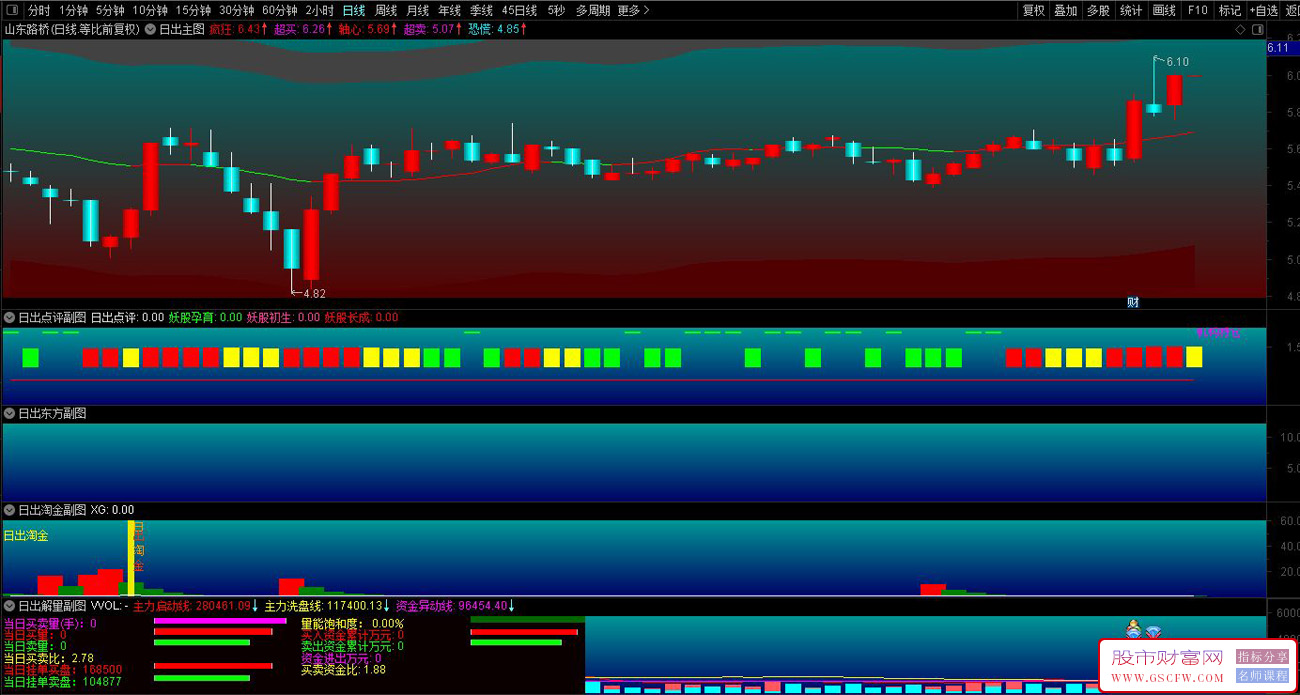Click the 叠加 overlay button
This screenshot has height=695, width=1300.
click(1066, 10)
